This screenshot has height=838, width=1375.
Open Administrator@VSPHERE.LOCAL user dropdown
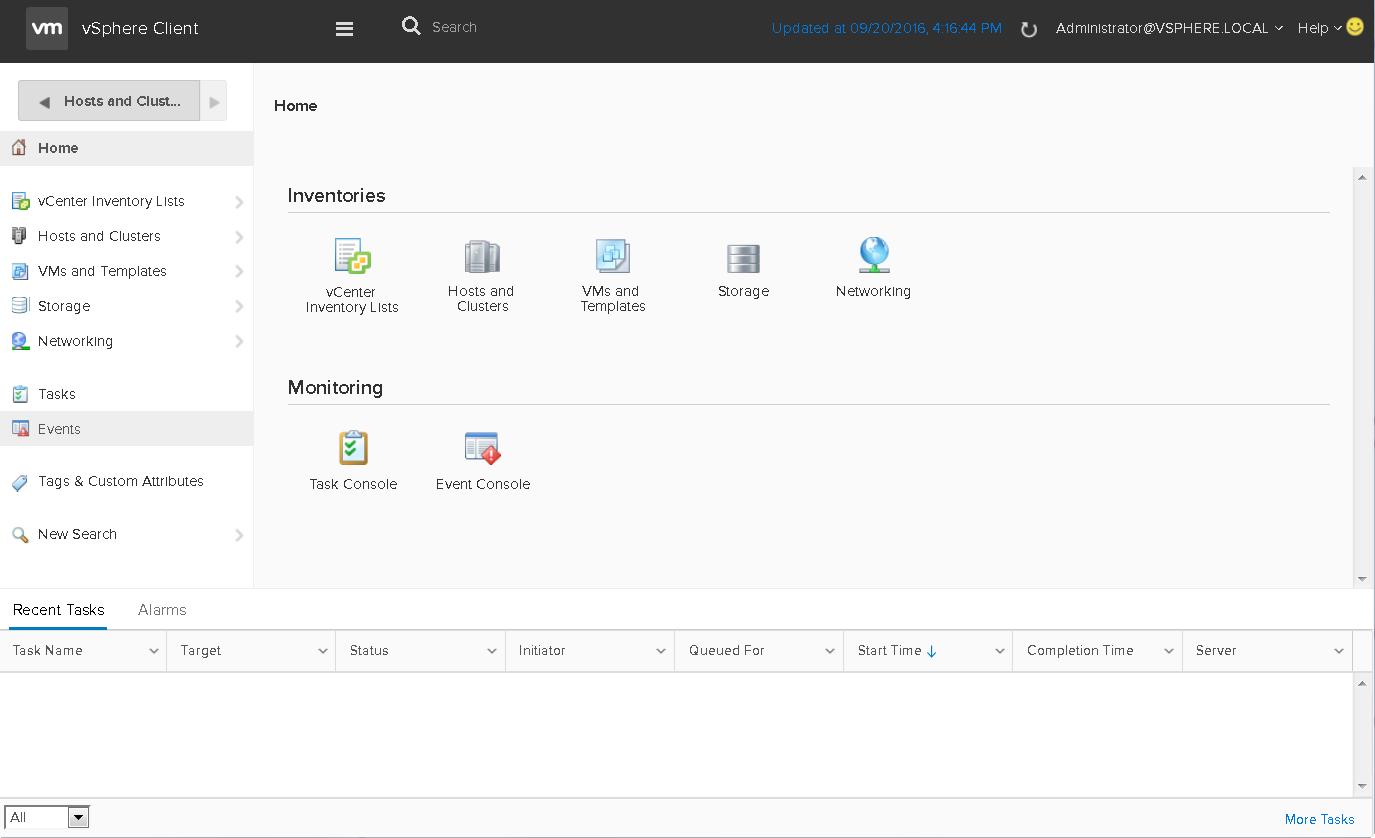(x=1169, y=28)
